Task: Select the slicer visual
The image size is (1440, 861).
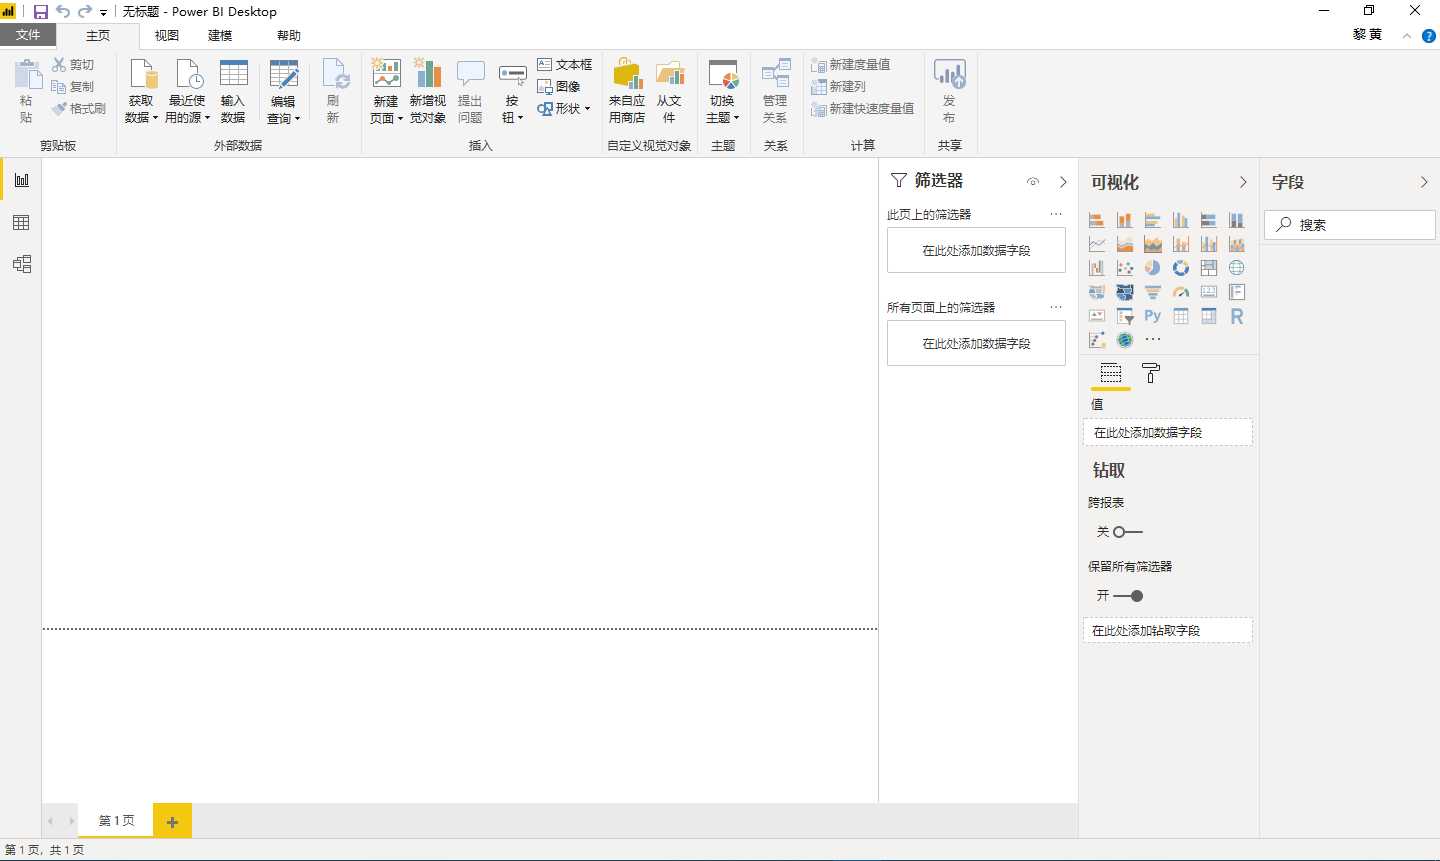Action: 1125,316
